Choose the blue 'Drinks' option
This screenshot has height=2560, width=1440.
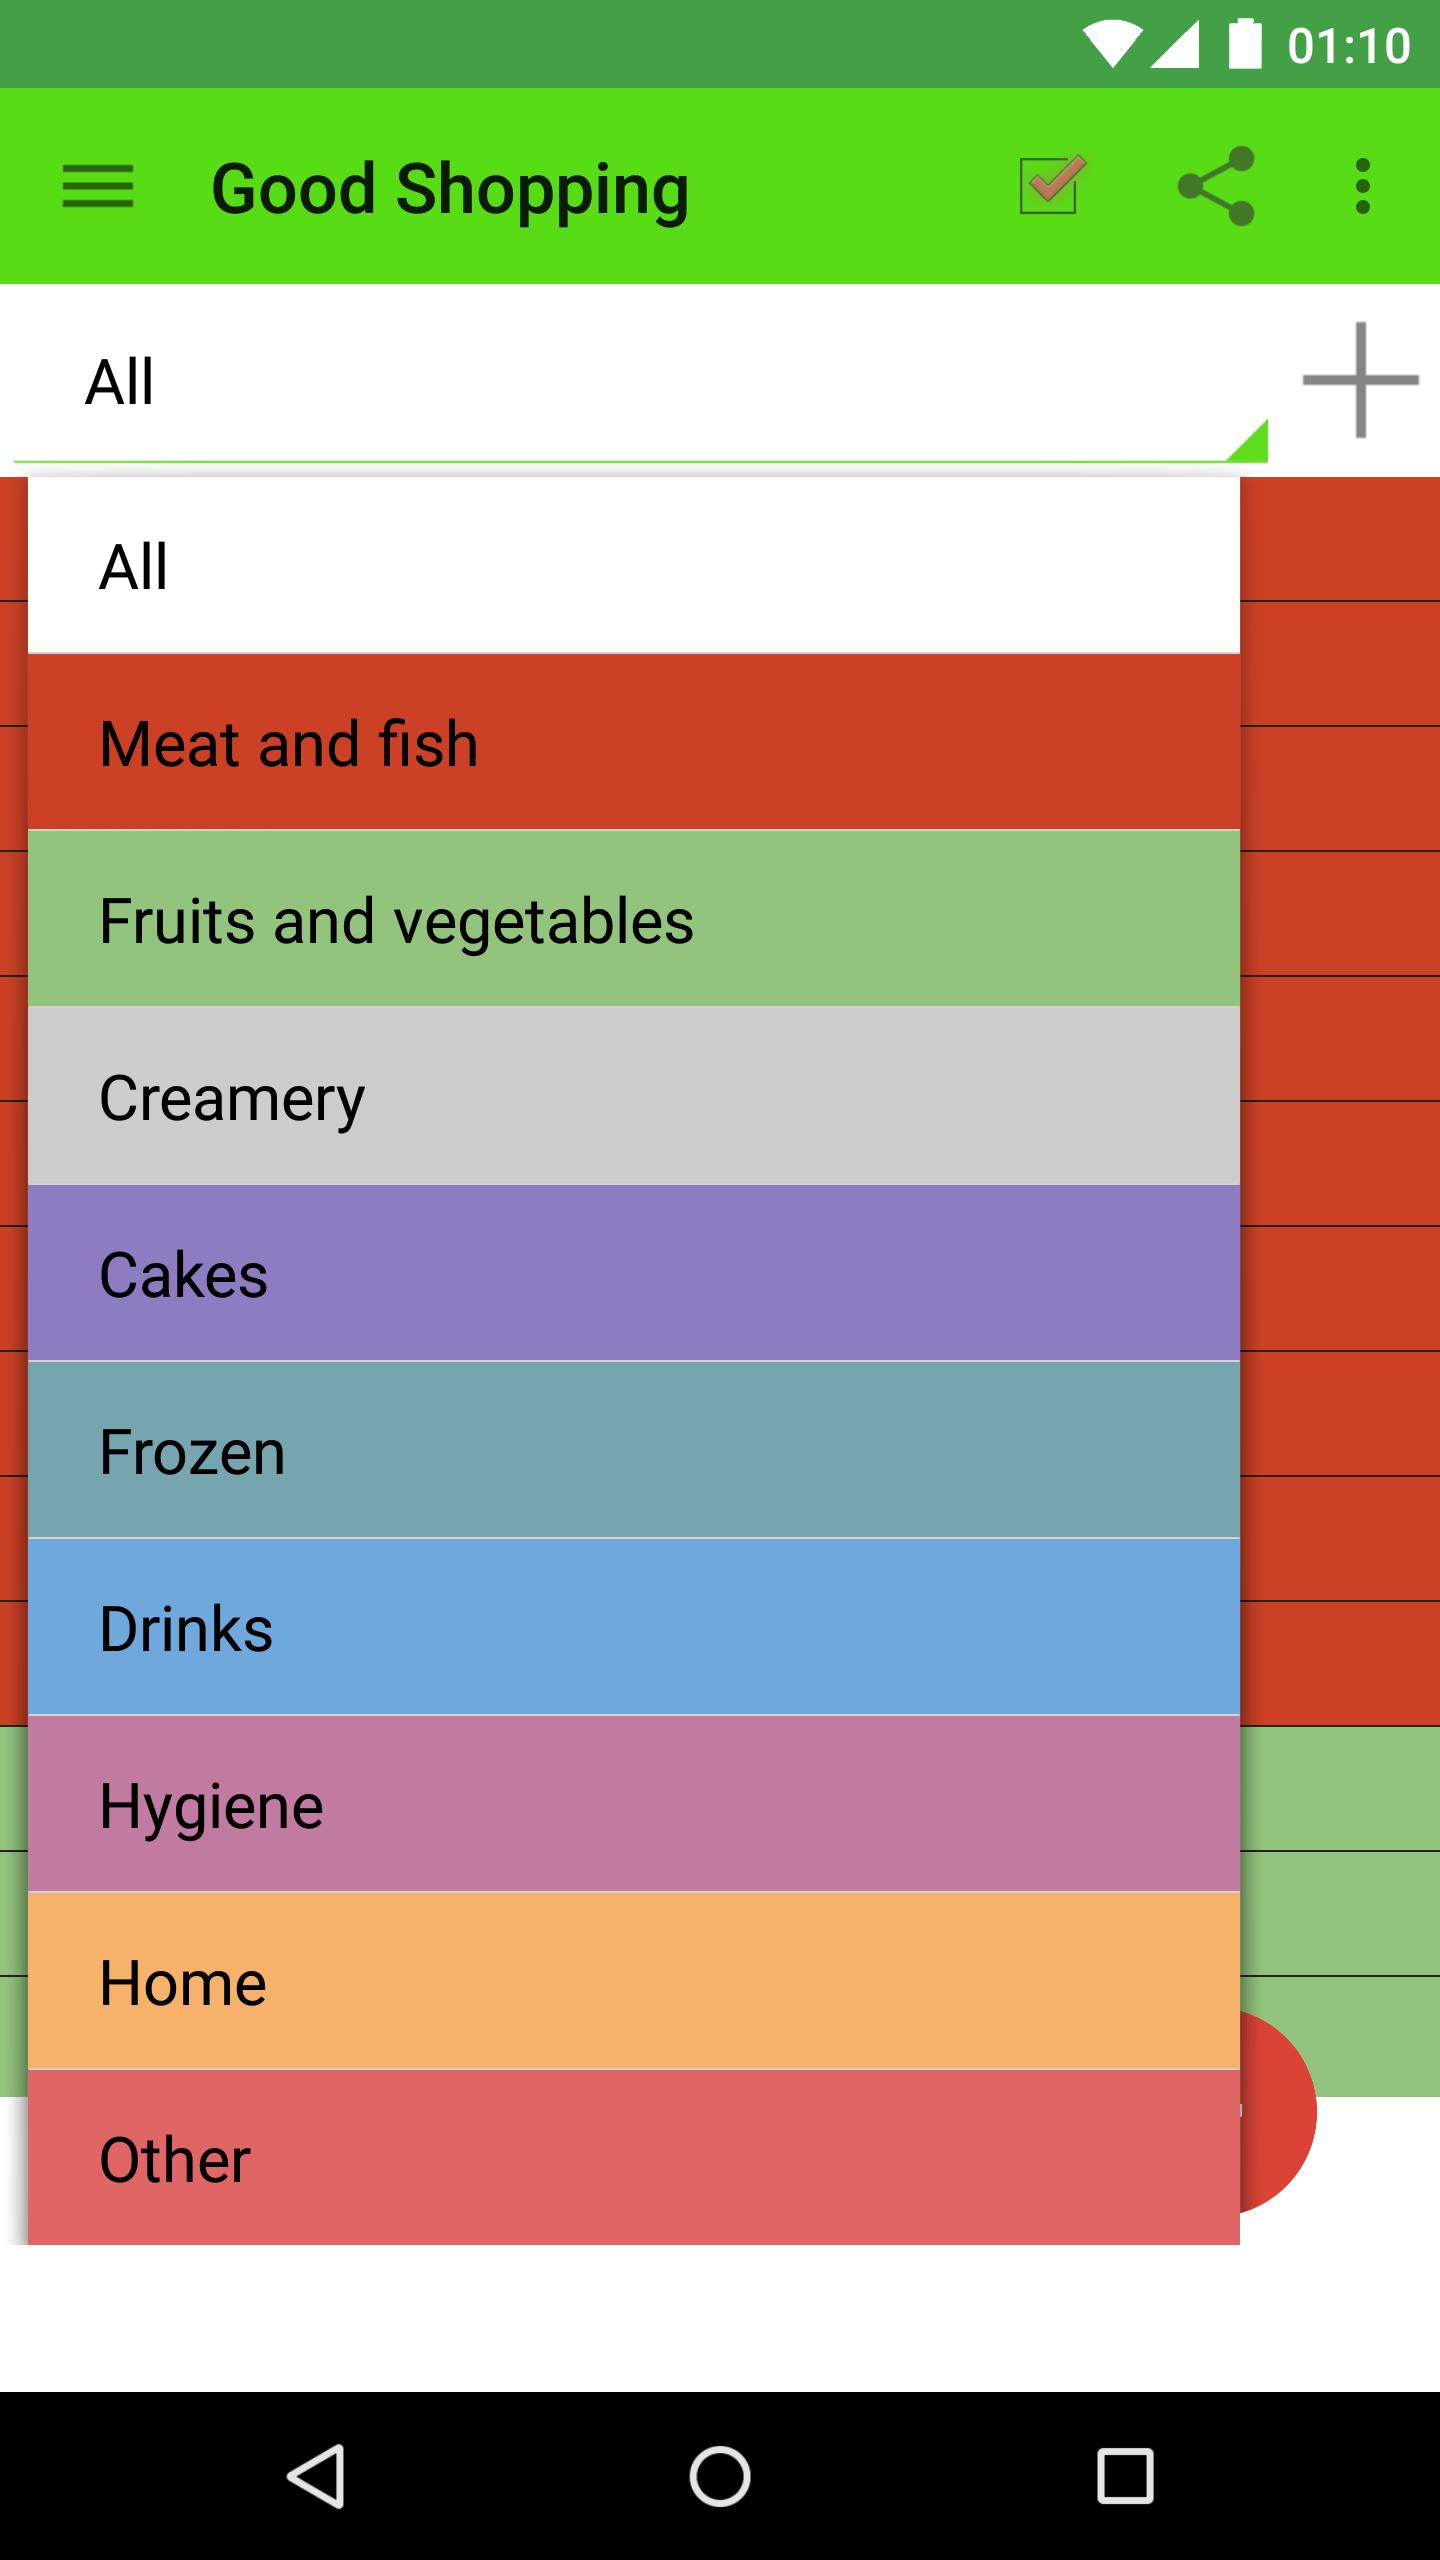click(x=634, y=1628)
